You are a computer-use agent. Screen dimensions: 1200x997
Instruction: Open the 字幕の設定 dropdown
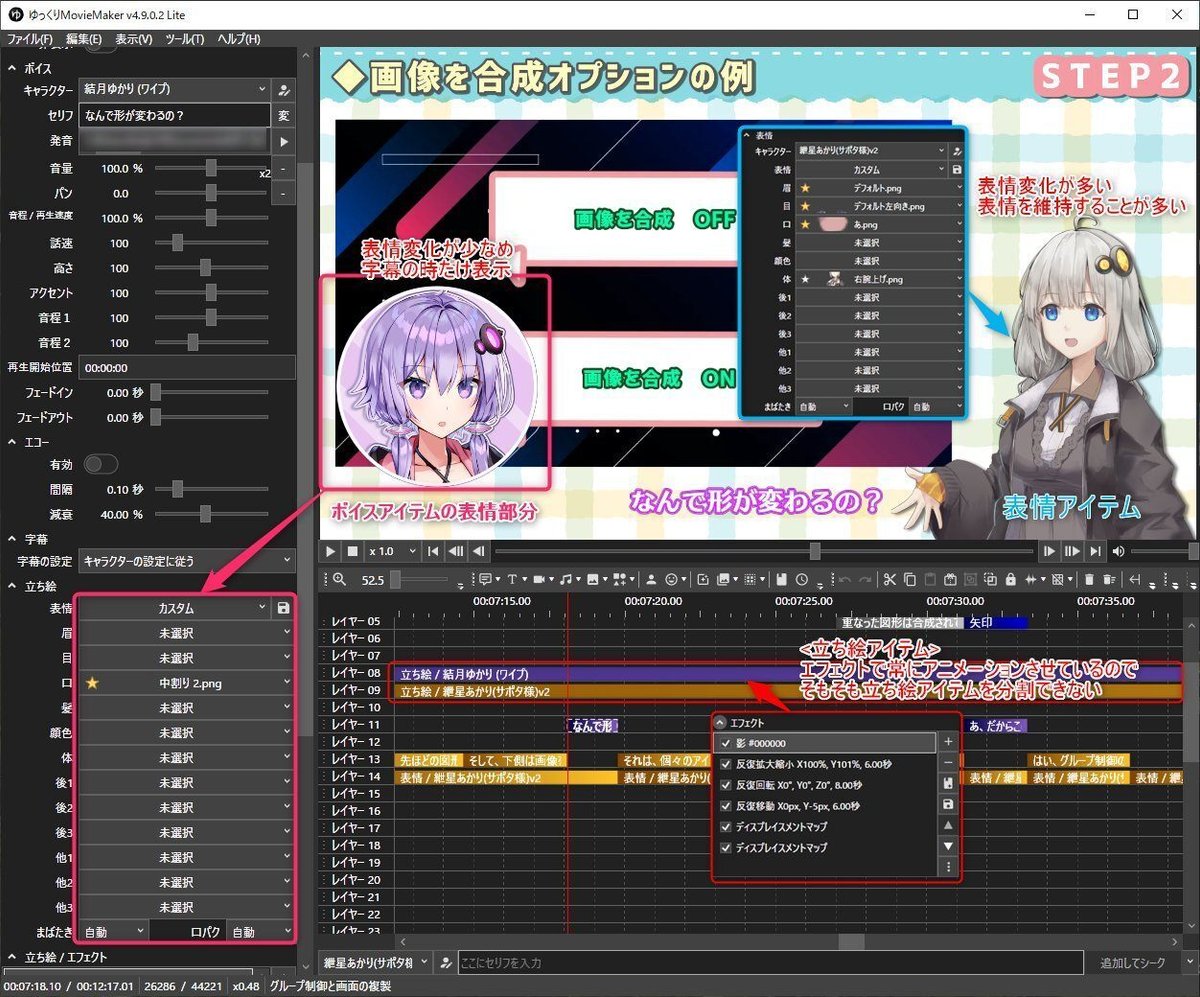click(188, 562)
